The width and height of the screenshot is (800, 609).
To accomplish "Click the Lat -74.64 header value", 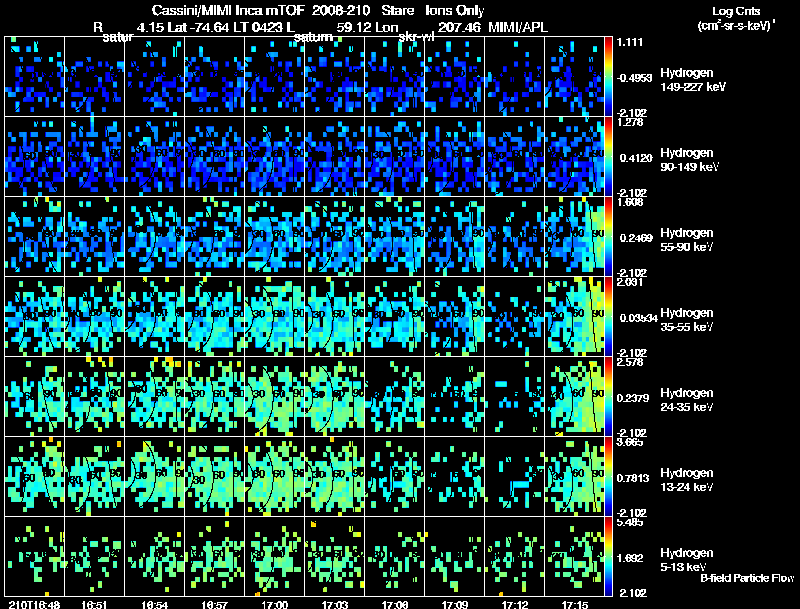I will pyautogui.click(x=198, y=27).
